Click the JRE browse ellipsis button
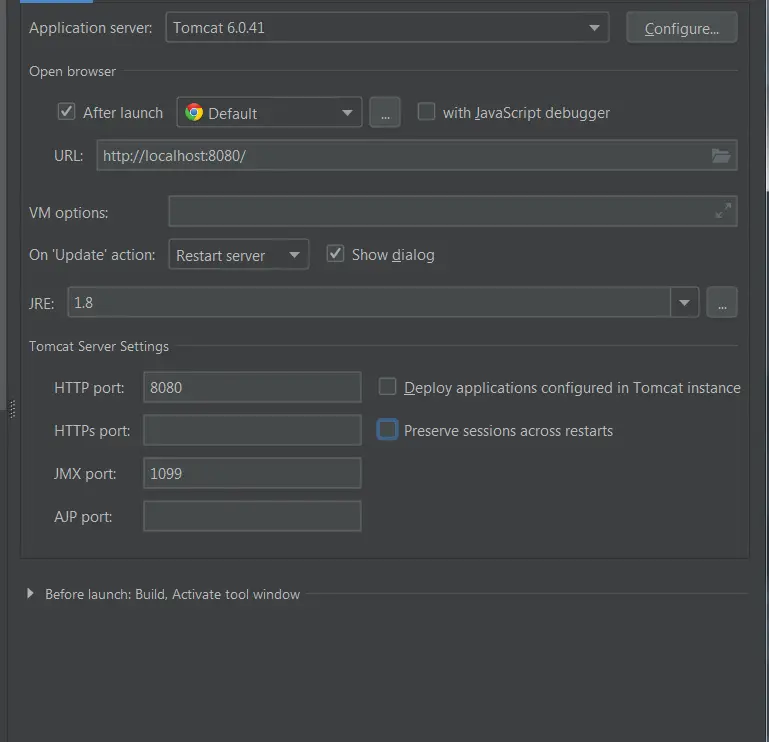 pos(721,302)
